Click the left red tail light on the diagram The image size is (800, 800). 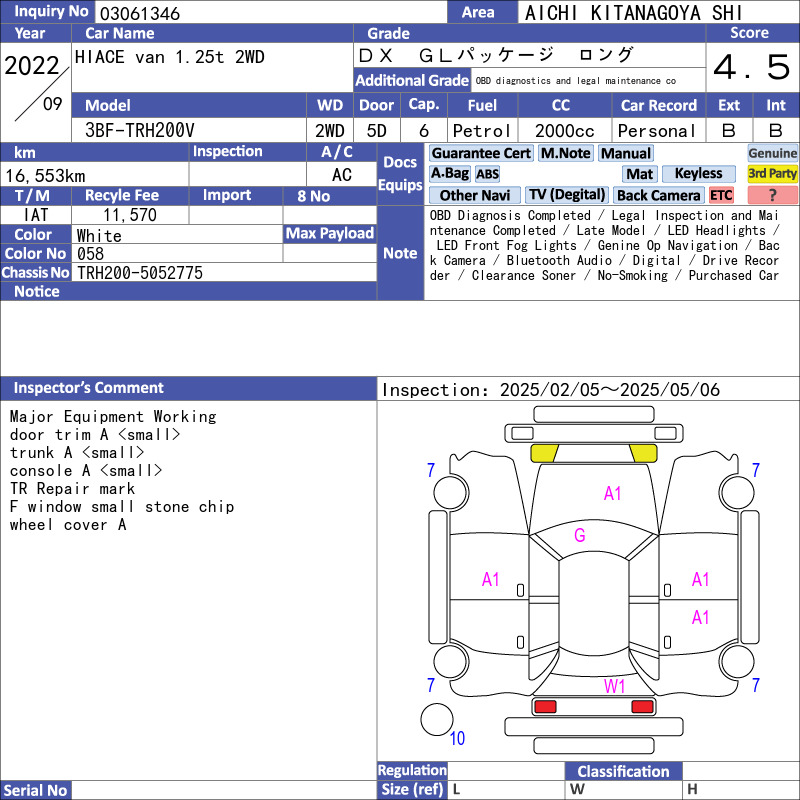(x=545, y=707)
